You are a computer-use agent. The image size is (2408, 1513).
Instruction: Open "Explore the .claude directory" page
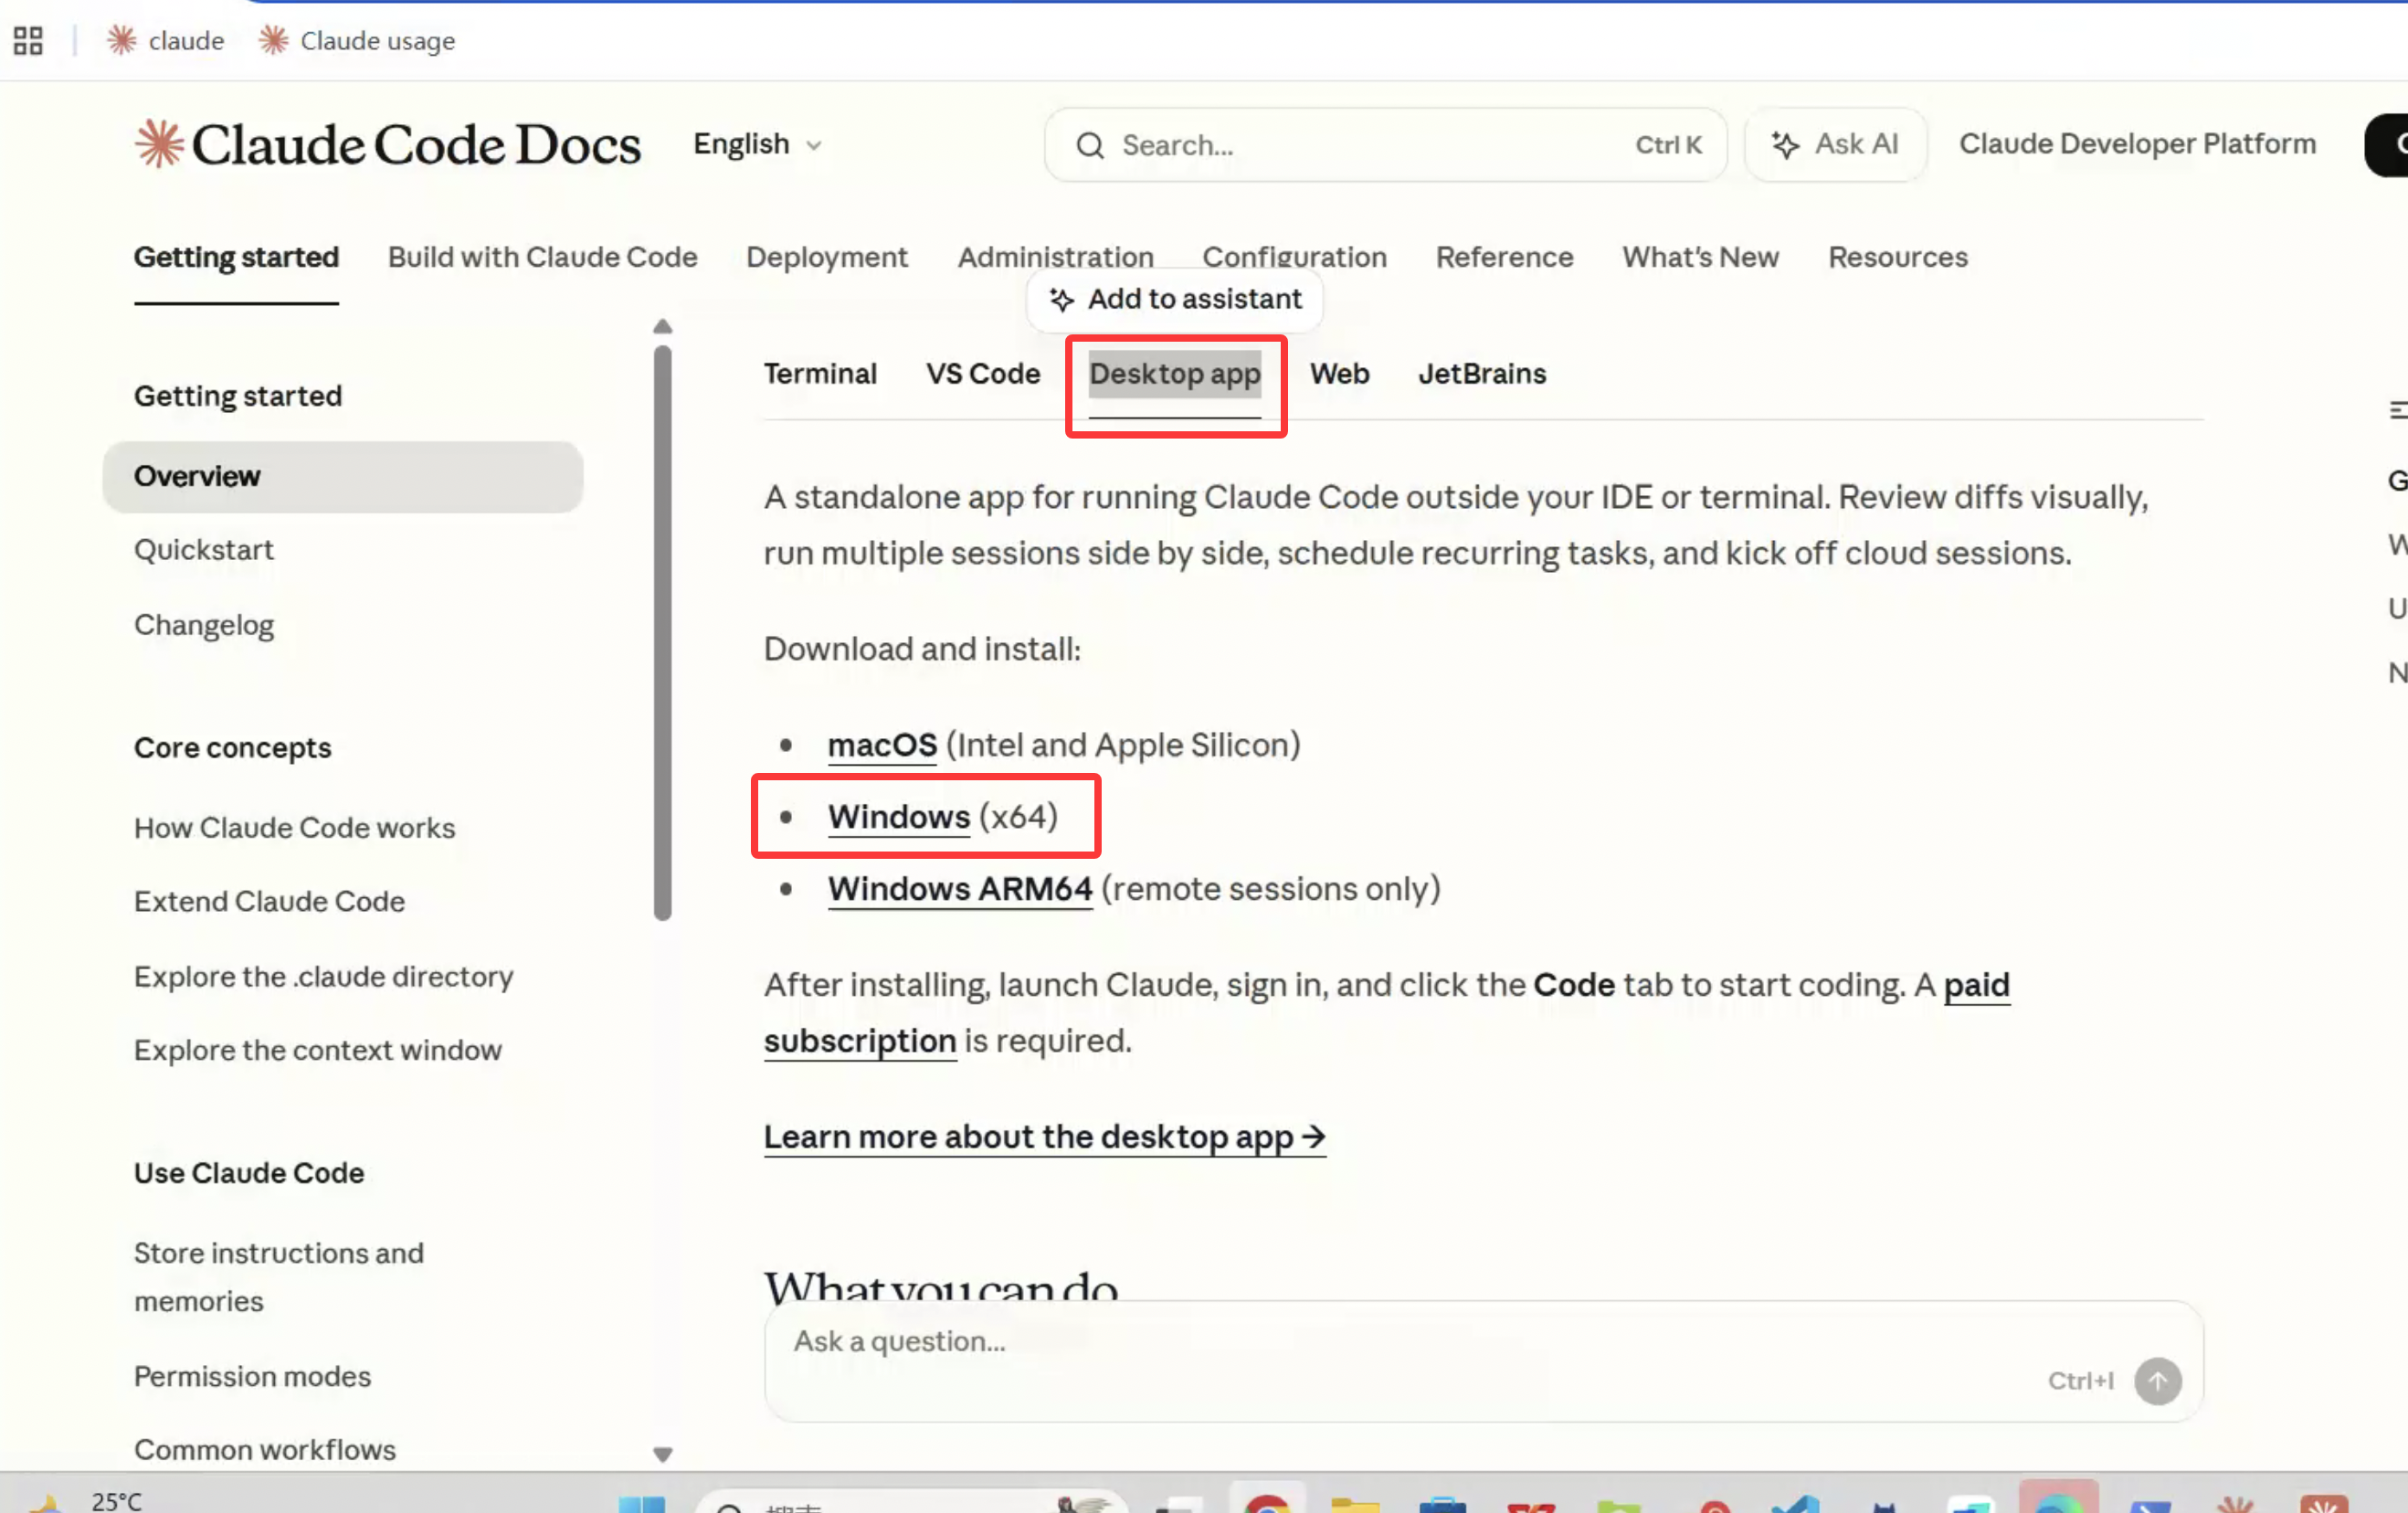point(323,977)
